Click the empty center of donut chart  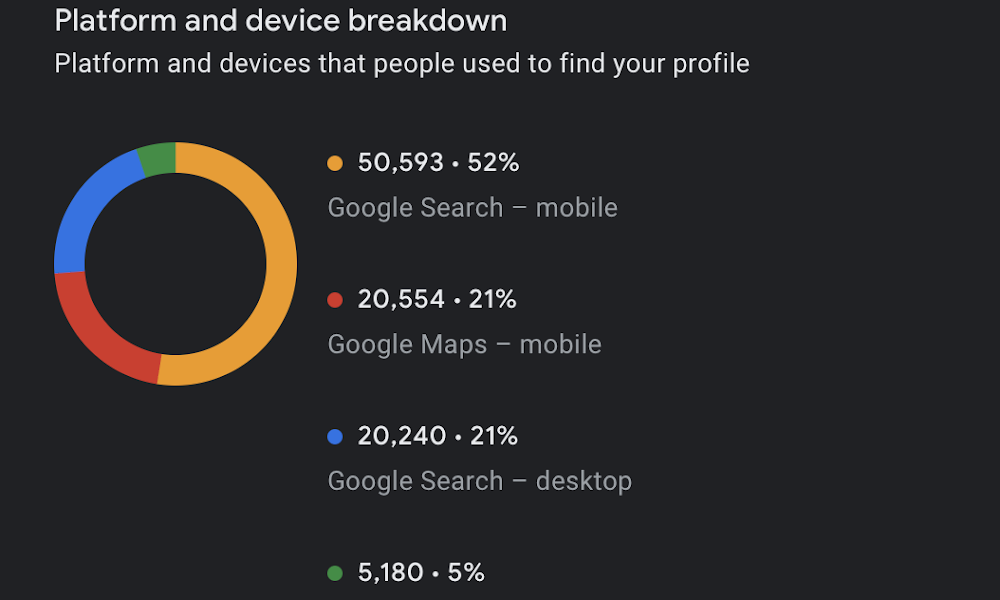tap(175, 264)
